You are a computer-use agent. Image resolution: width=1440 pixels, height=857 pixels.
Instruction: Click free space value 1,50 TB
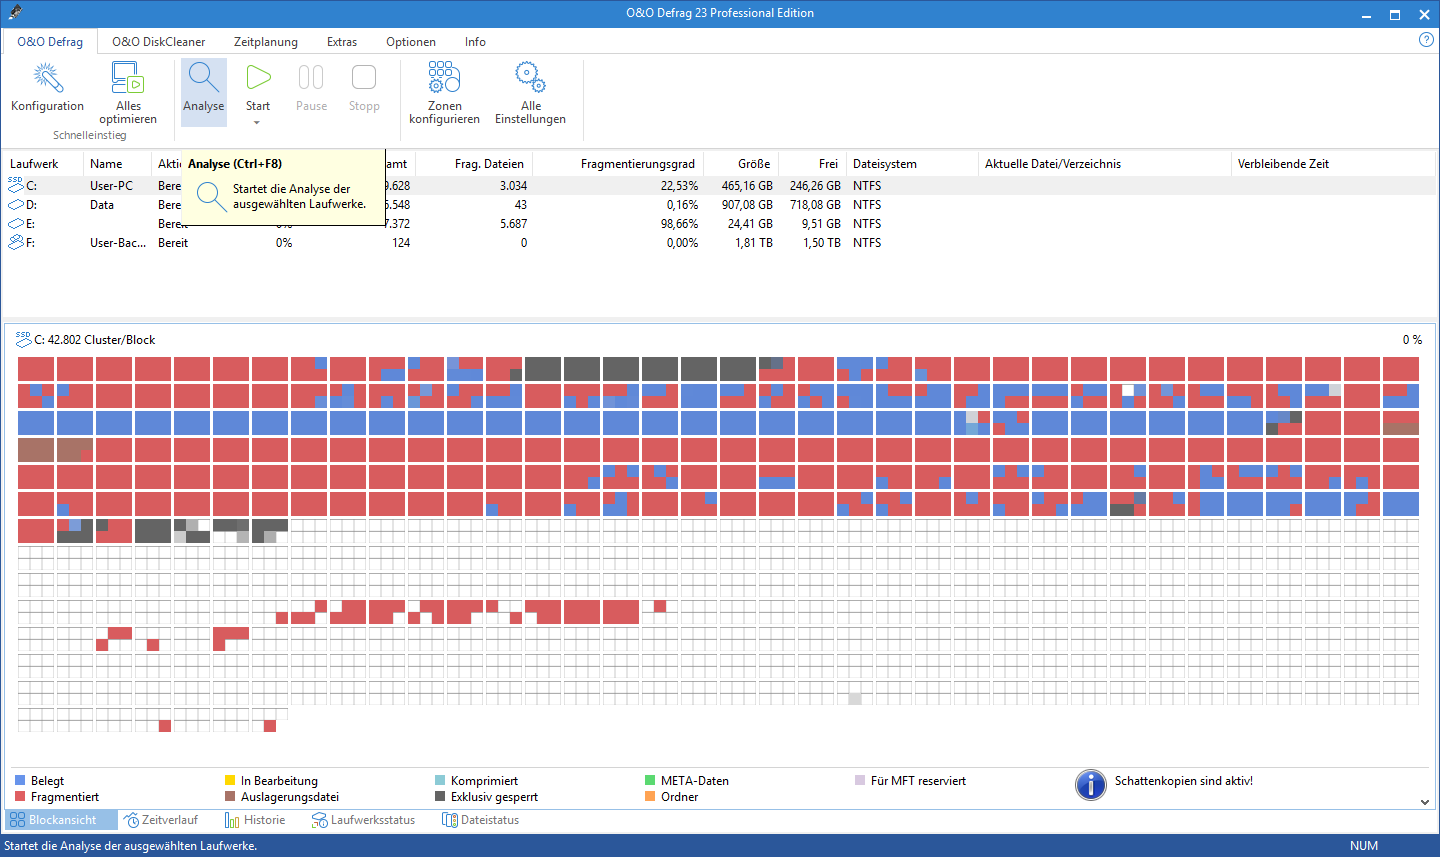[822, 243]
